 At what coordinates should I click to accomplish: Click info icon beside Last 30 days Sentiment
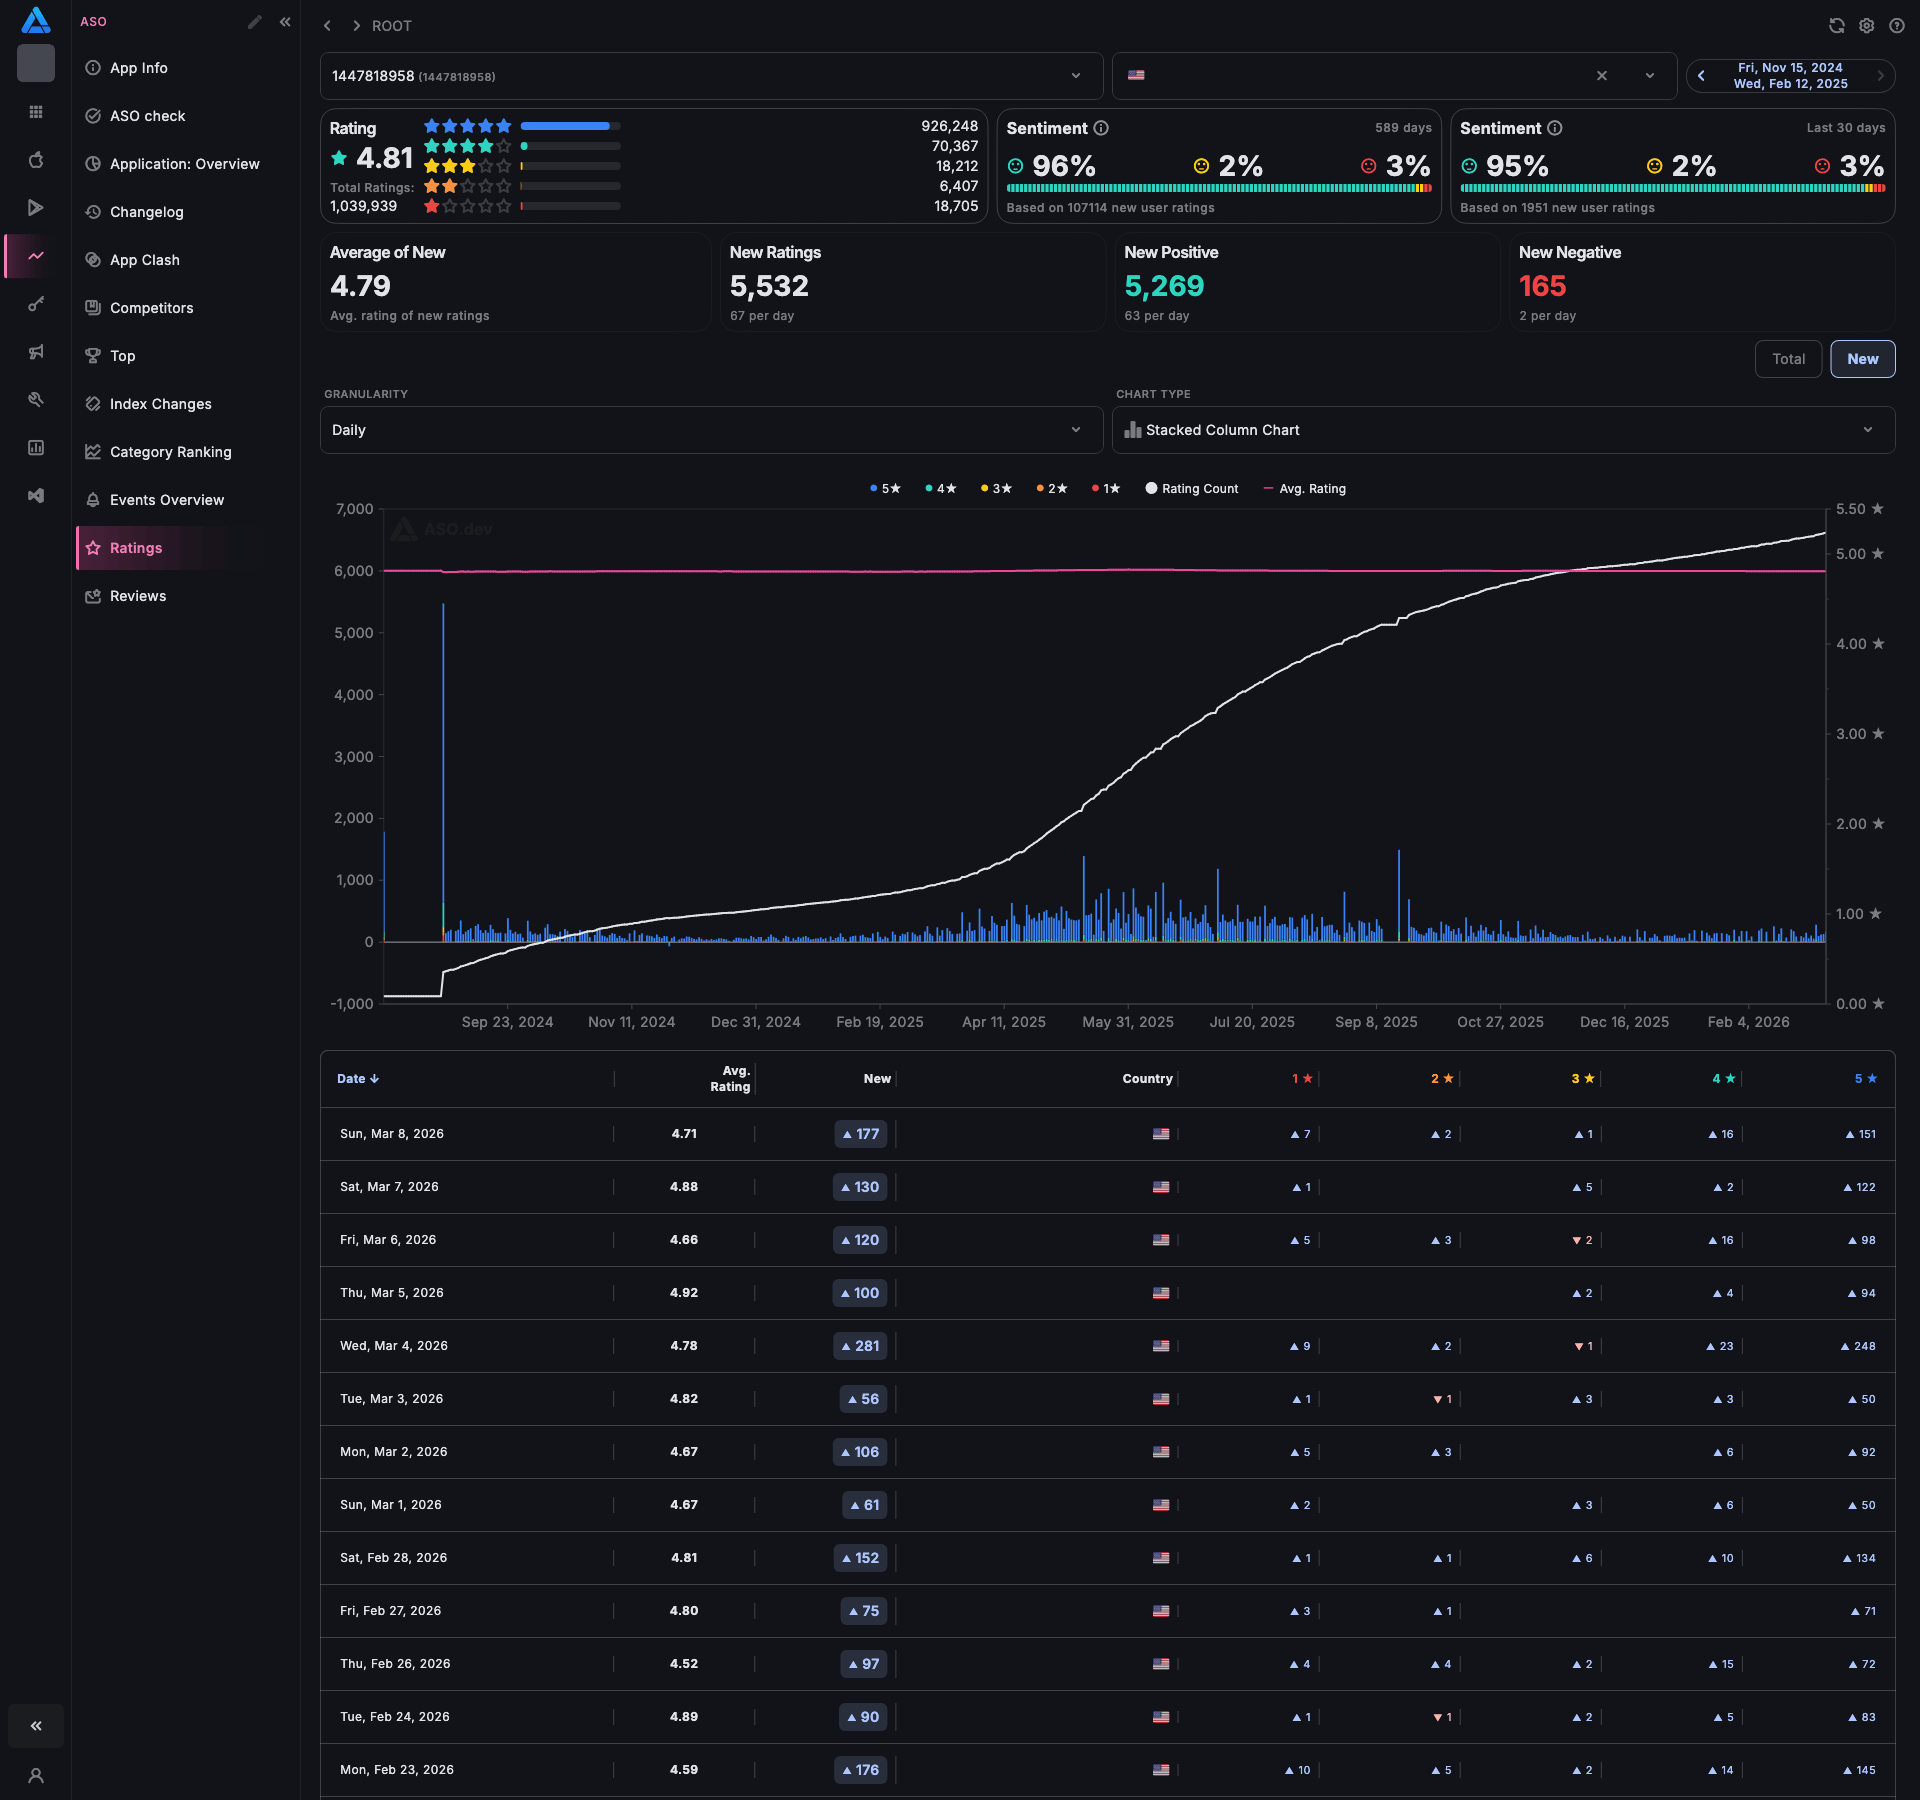(1555, 128)
